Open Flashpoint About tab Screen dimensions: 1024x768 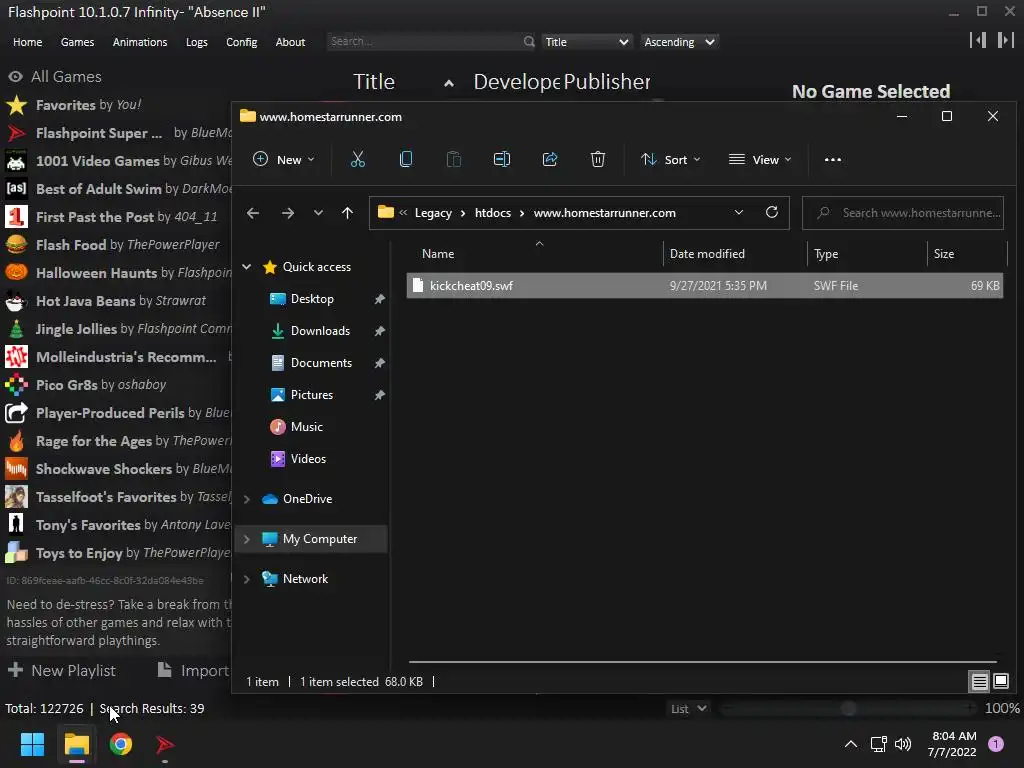coord(290,42)
